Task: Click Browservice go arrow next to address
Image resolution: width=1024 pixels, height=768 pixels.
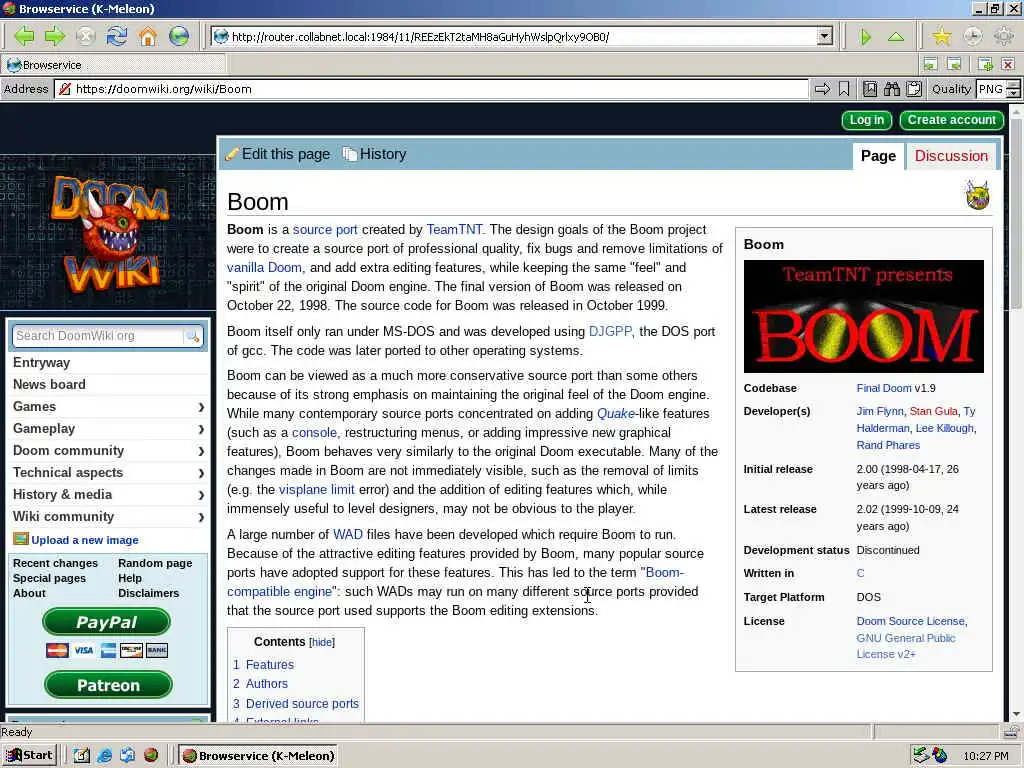Action: [822, 89]
